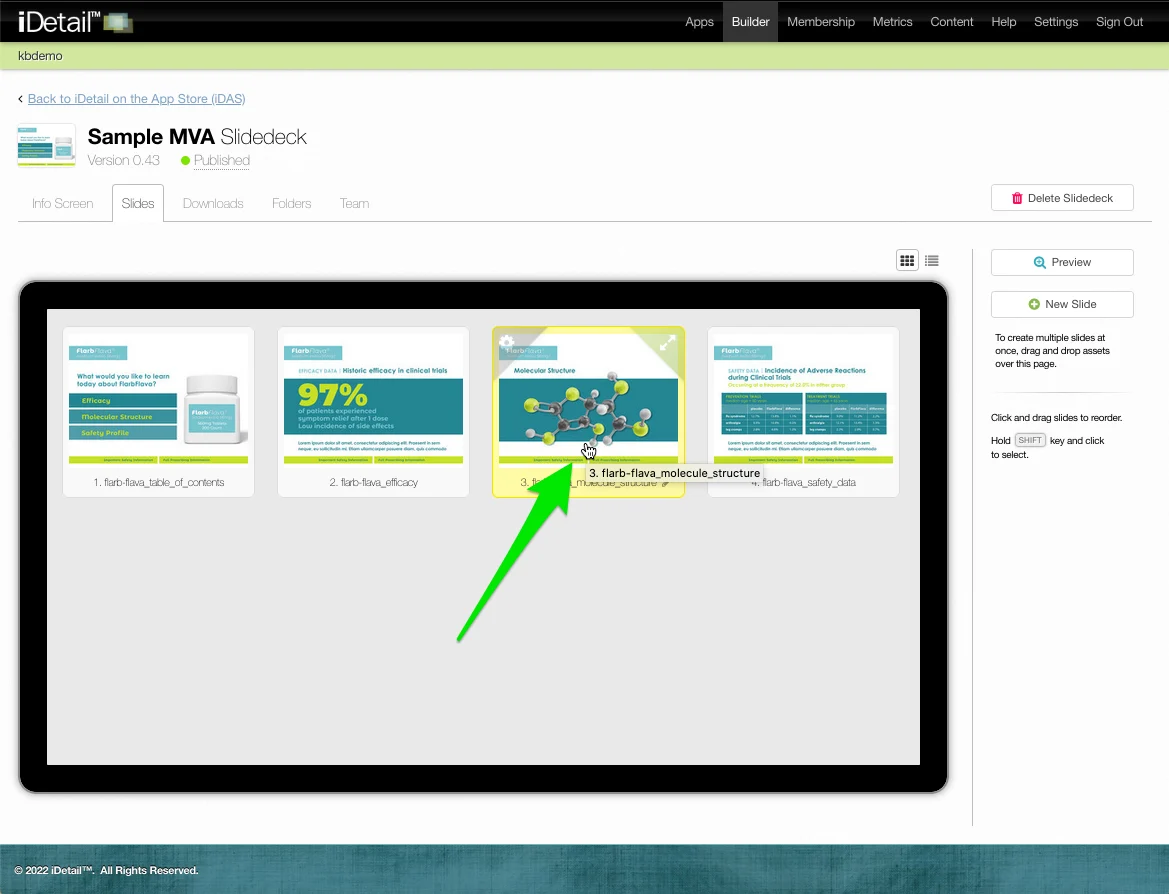Click Version 0.43 text
This screenshot has width=1169, height=894.
(x=124, y=160)
